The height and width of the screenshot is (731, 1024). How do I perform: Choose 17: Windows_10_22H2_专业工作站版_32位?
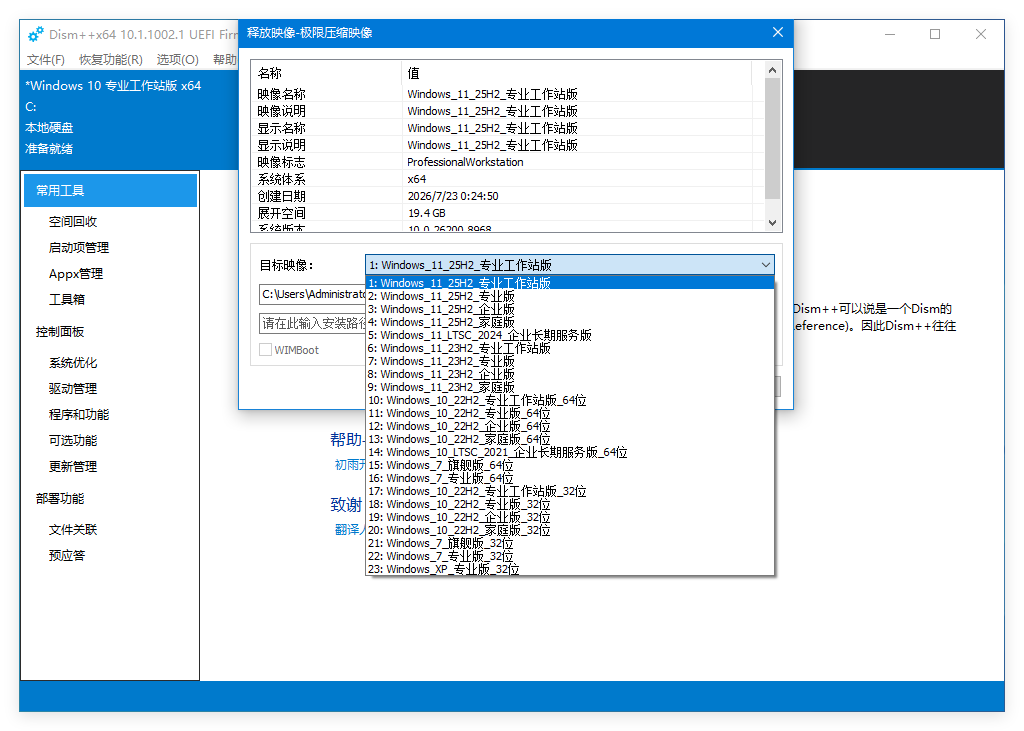pos(570,491)
